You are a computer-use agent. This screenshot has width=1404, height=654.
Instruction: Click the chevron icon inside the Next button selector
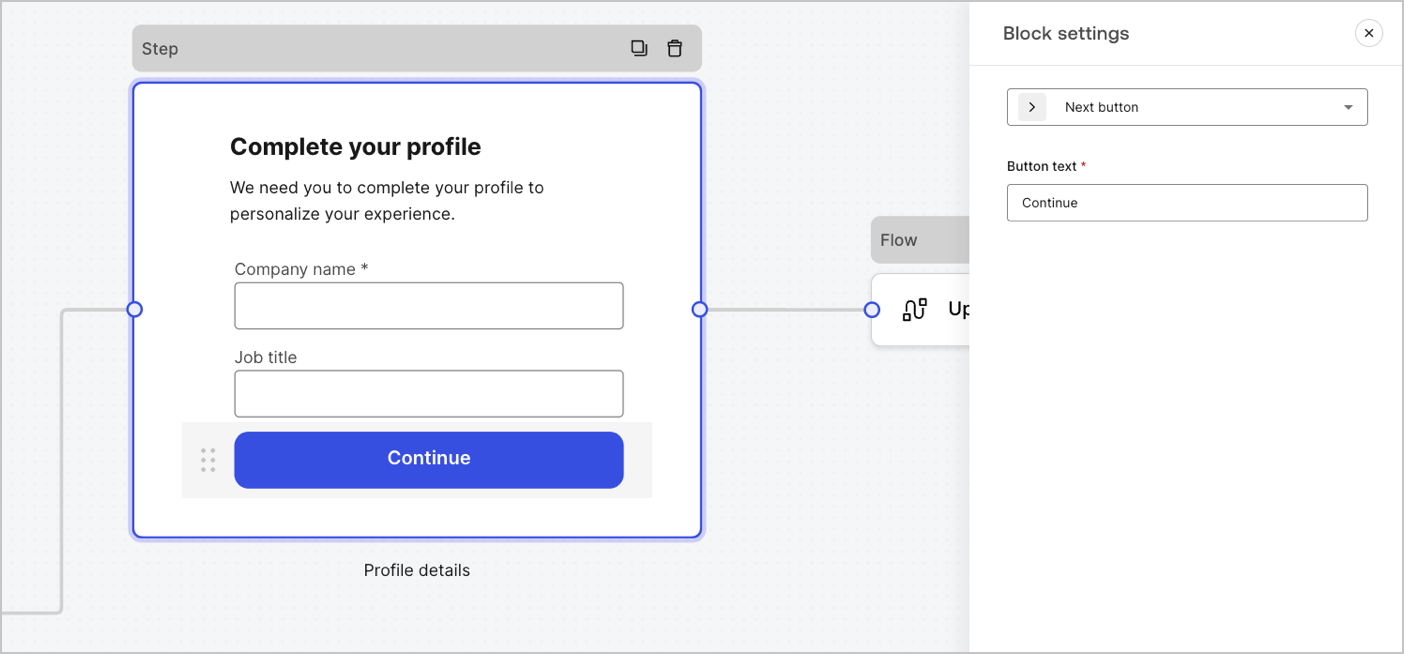click(x=1031, y=106)
